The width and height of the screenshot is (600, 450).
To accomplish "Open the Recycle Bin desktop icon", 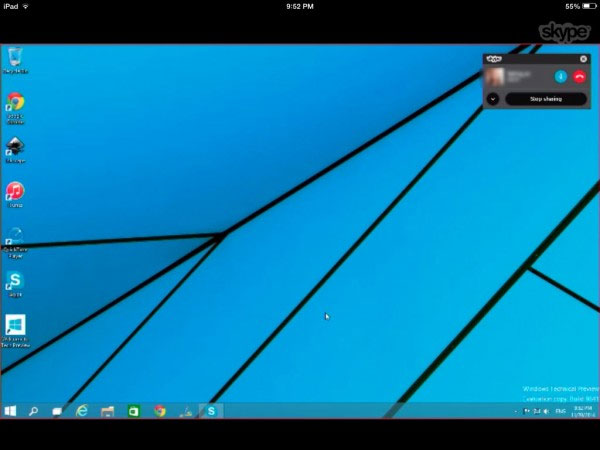I will point(15,60).
